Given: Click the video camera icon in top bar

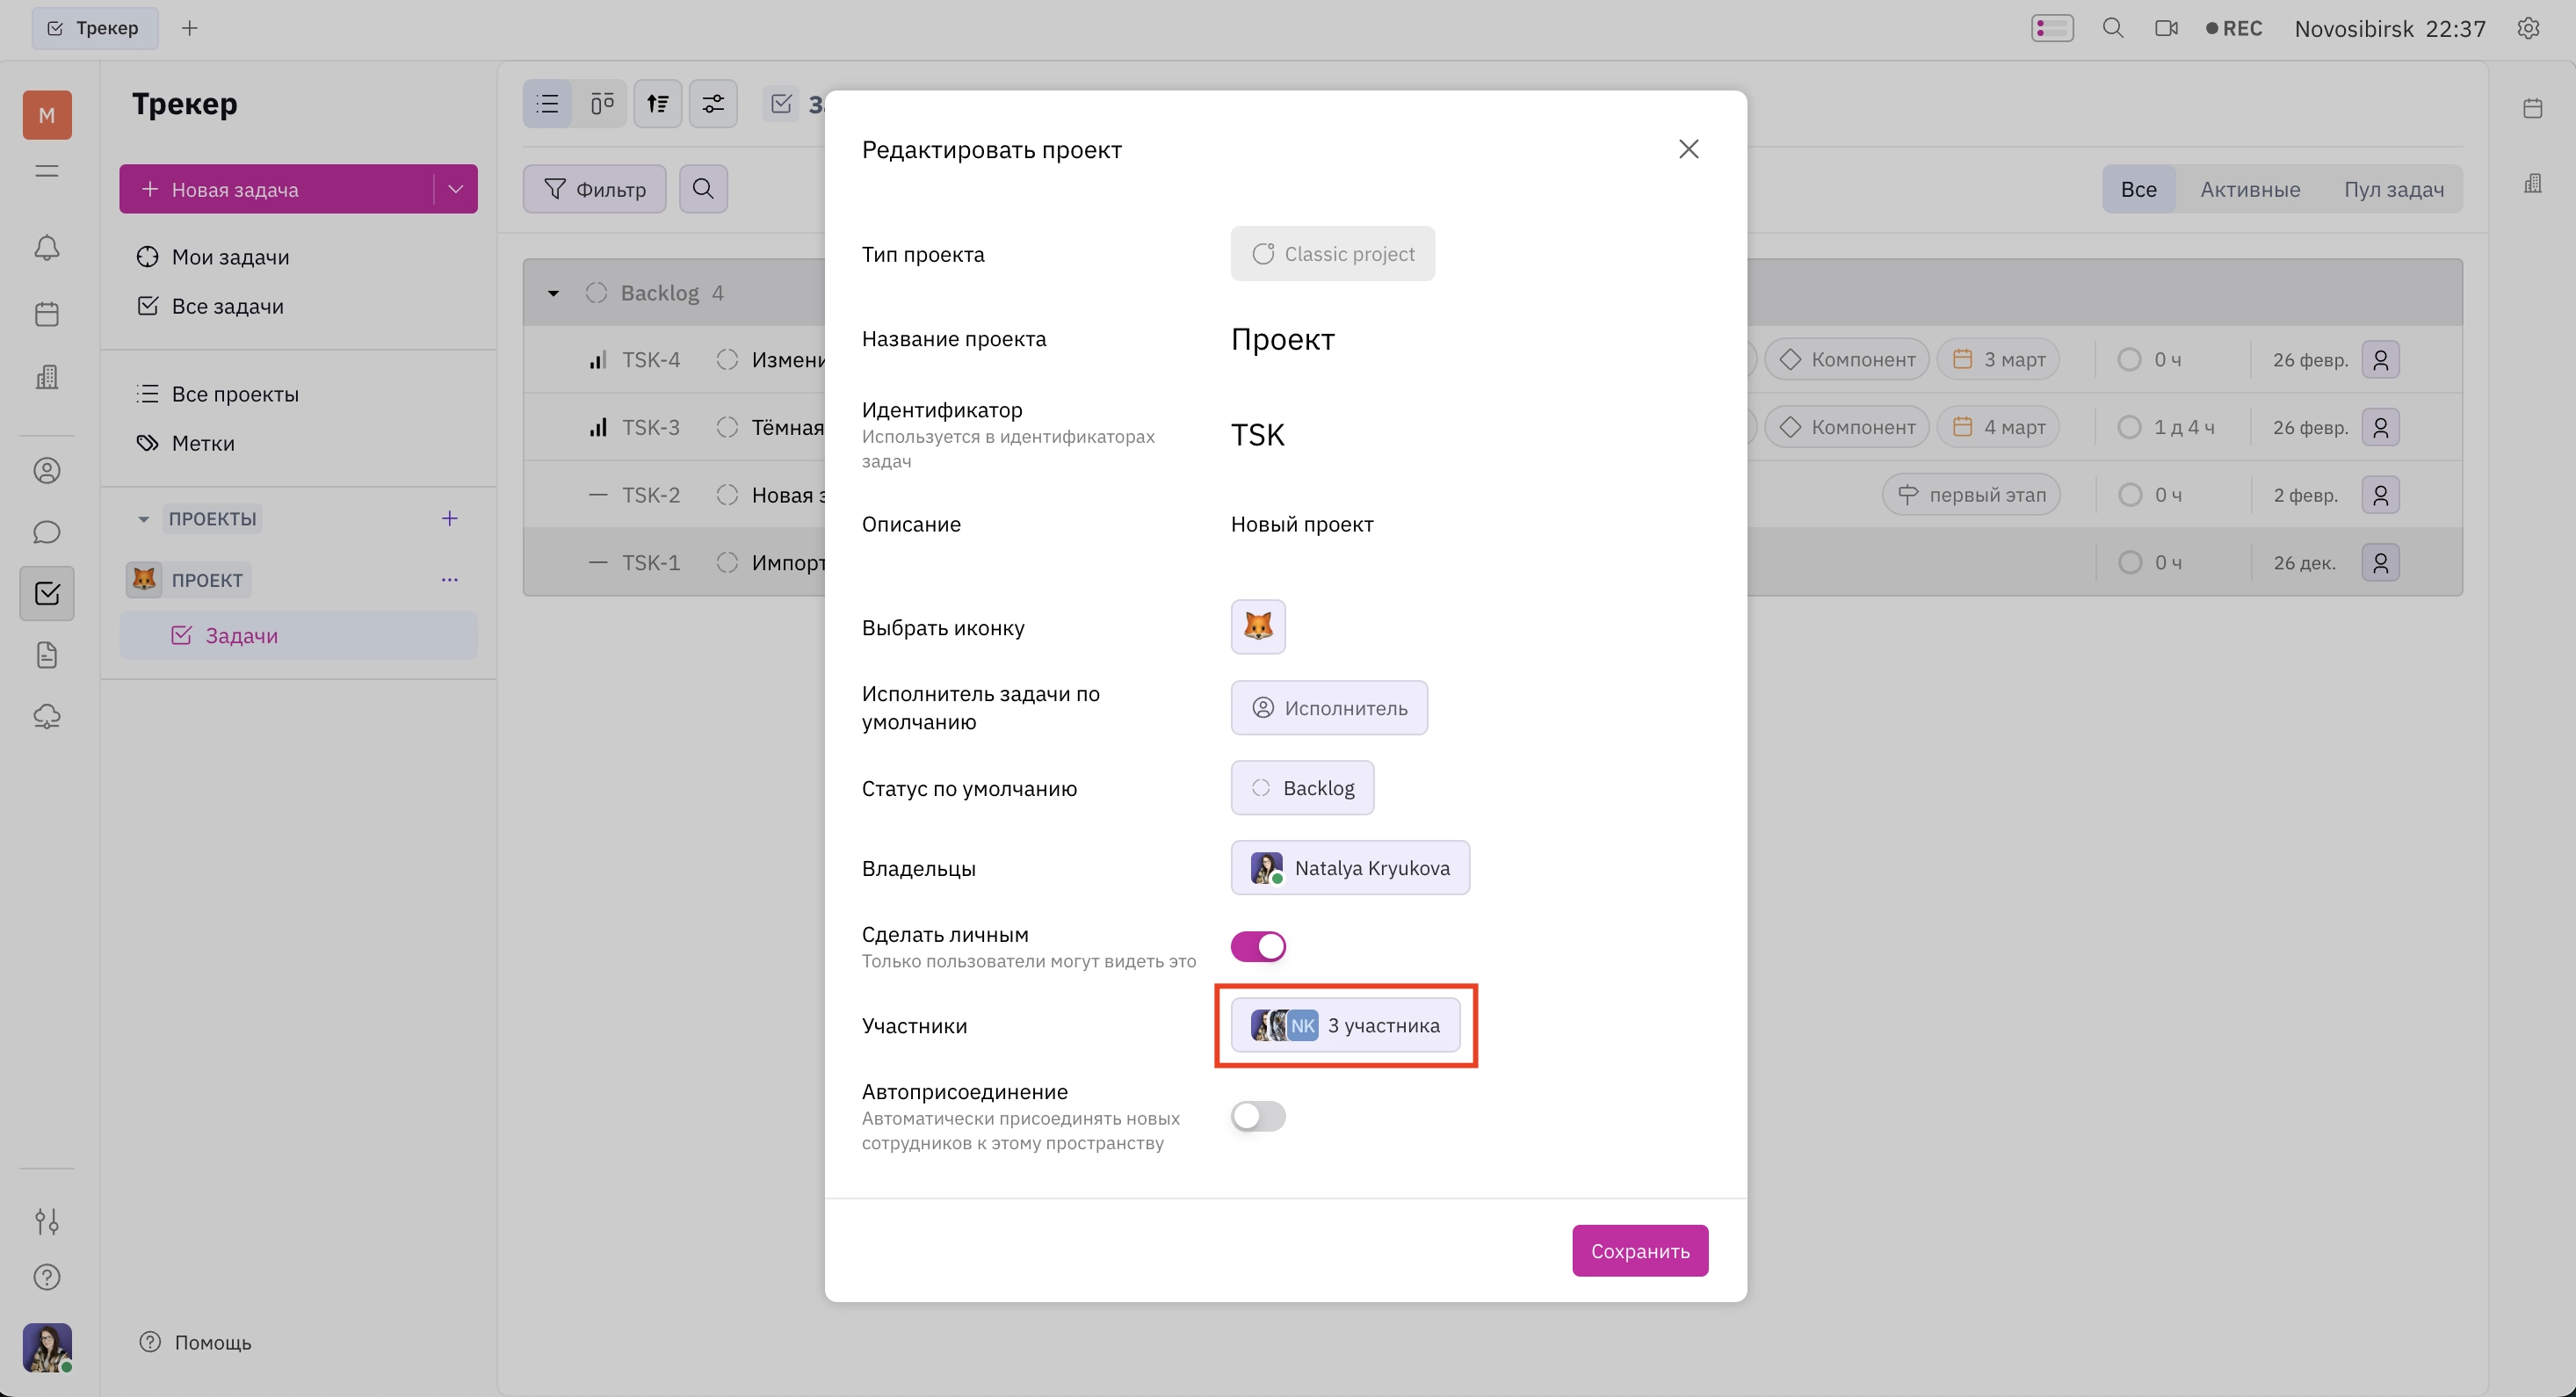Looking at the screenshot, I should click(2166, 28).
